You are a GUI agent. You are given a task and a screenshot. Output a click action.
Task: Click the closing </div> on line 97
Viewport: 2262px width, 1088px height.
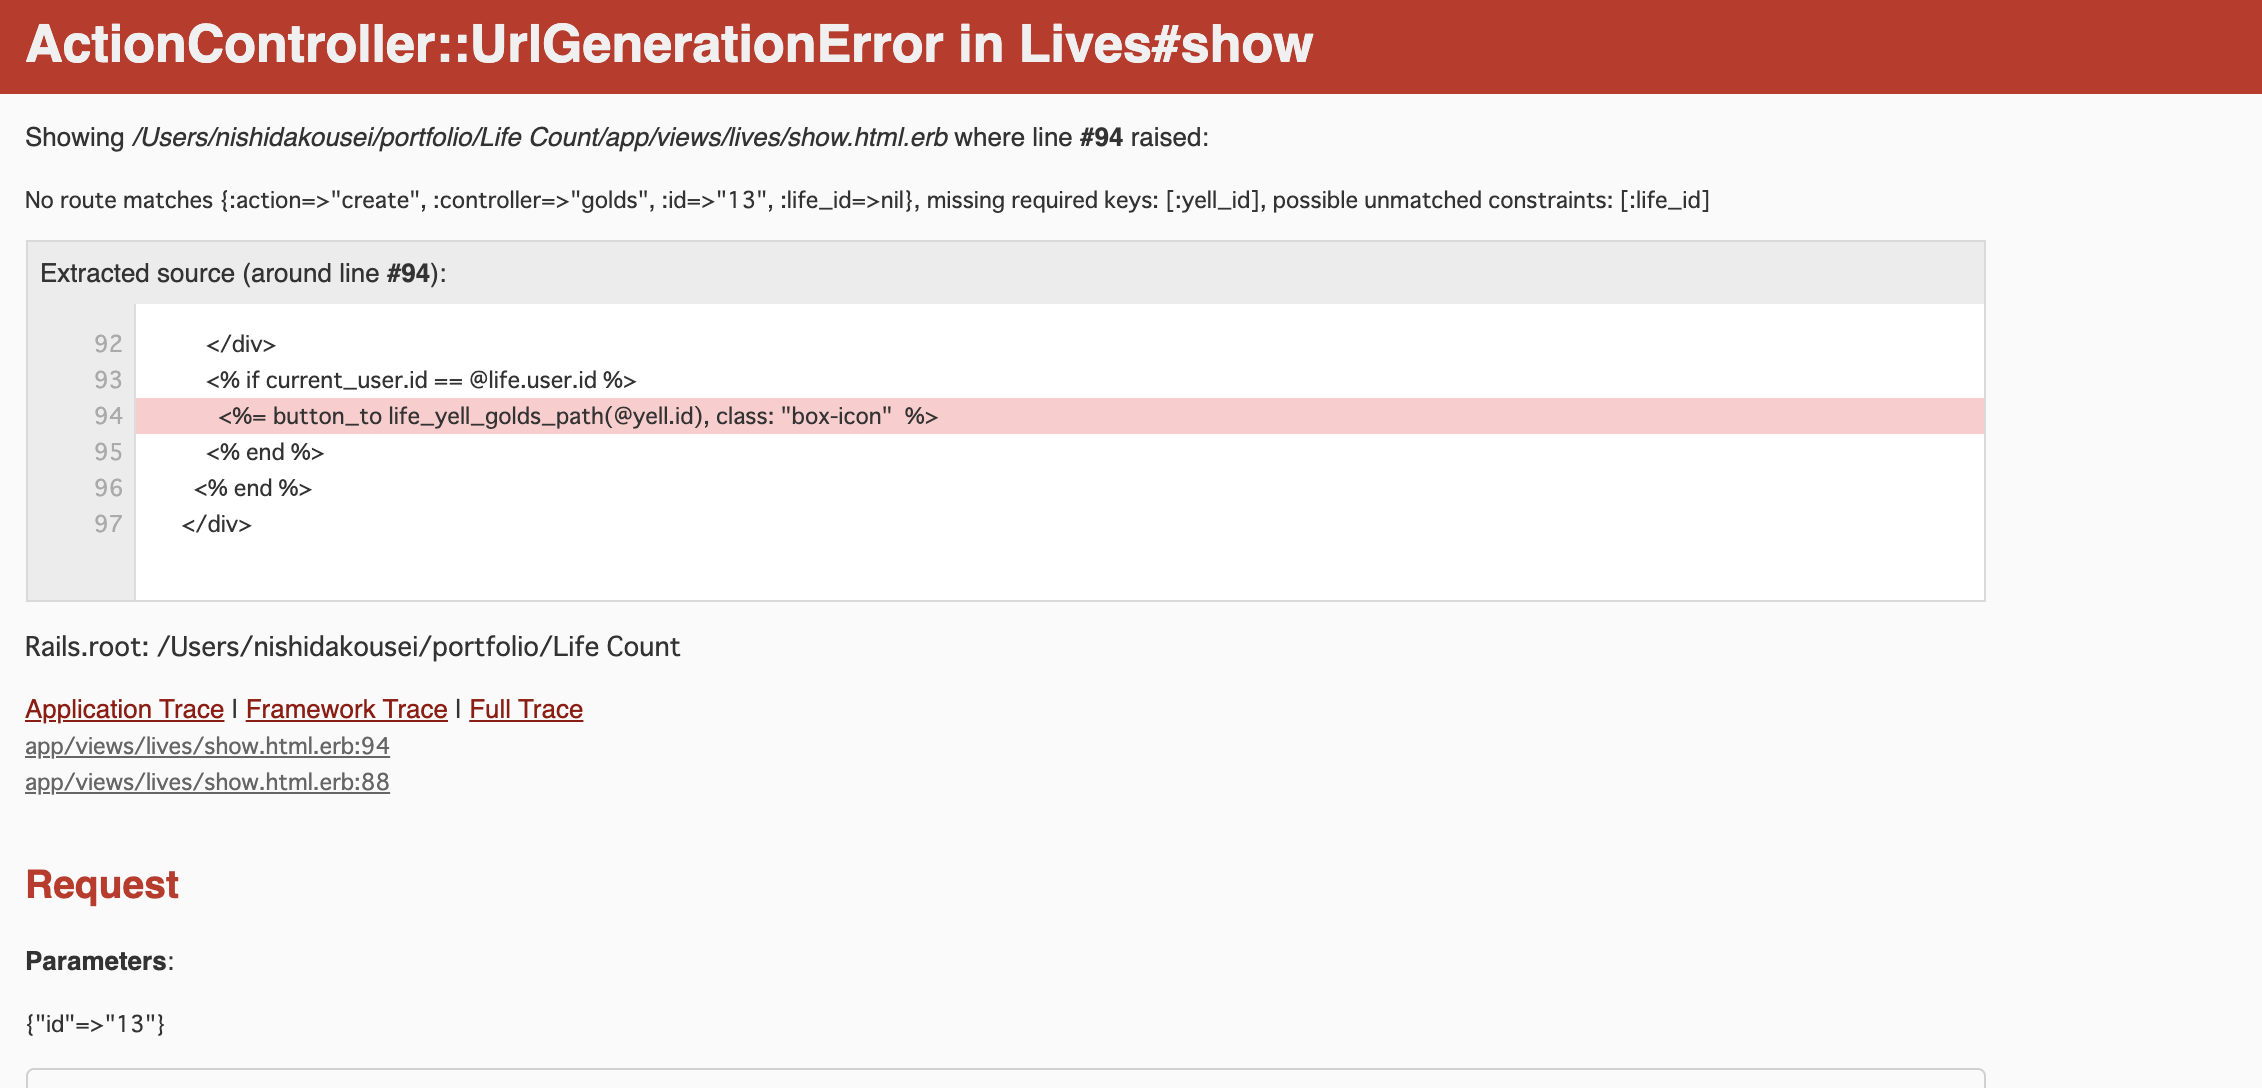[x=217, y=524]
